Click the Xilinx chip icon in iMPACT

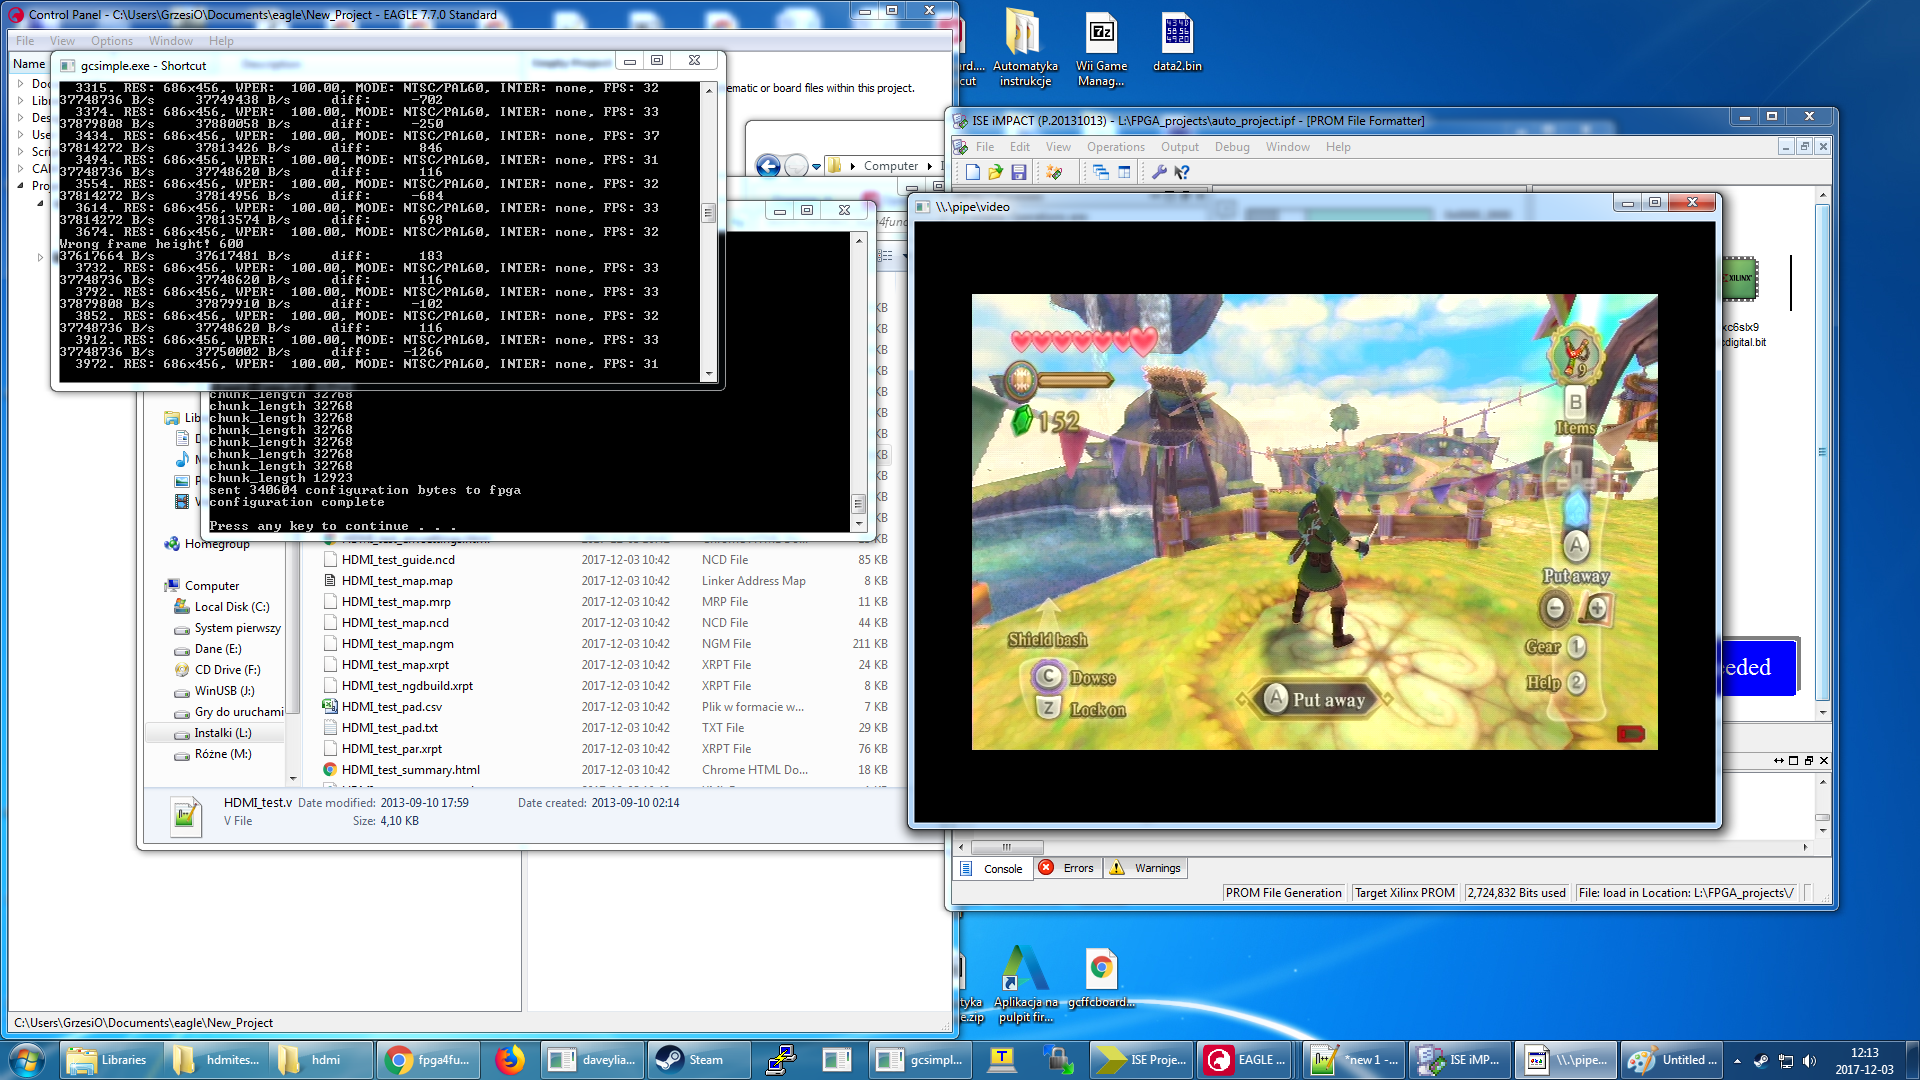[x=1740, y=279]
